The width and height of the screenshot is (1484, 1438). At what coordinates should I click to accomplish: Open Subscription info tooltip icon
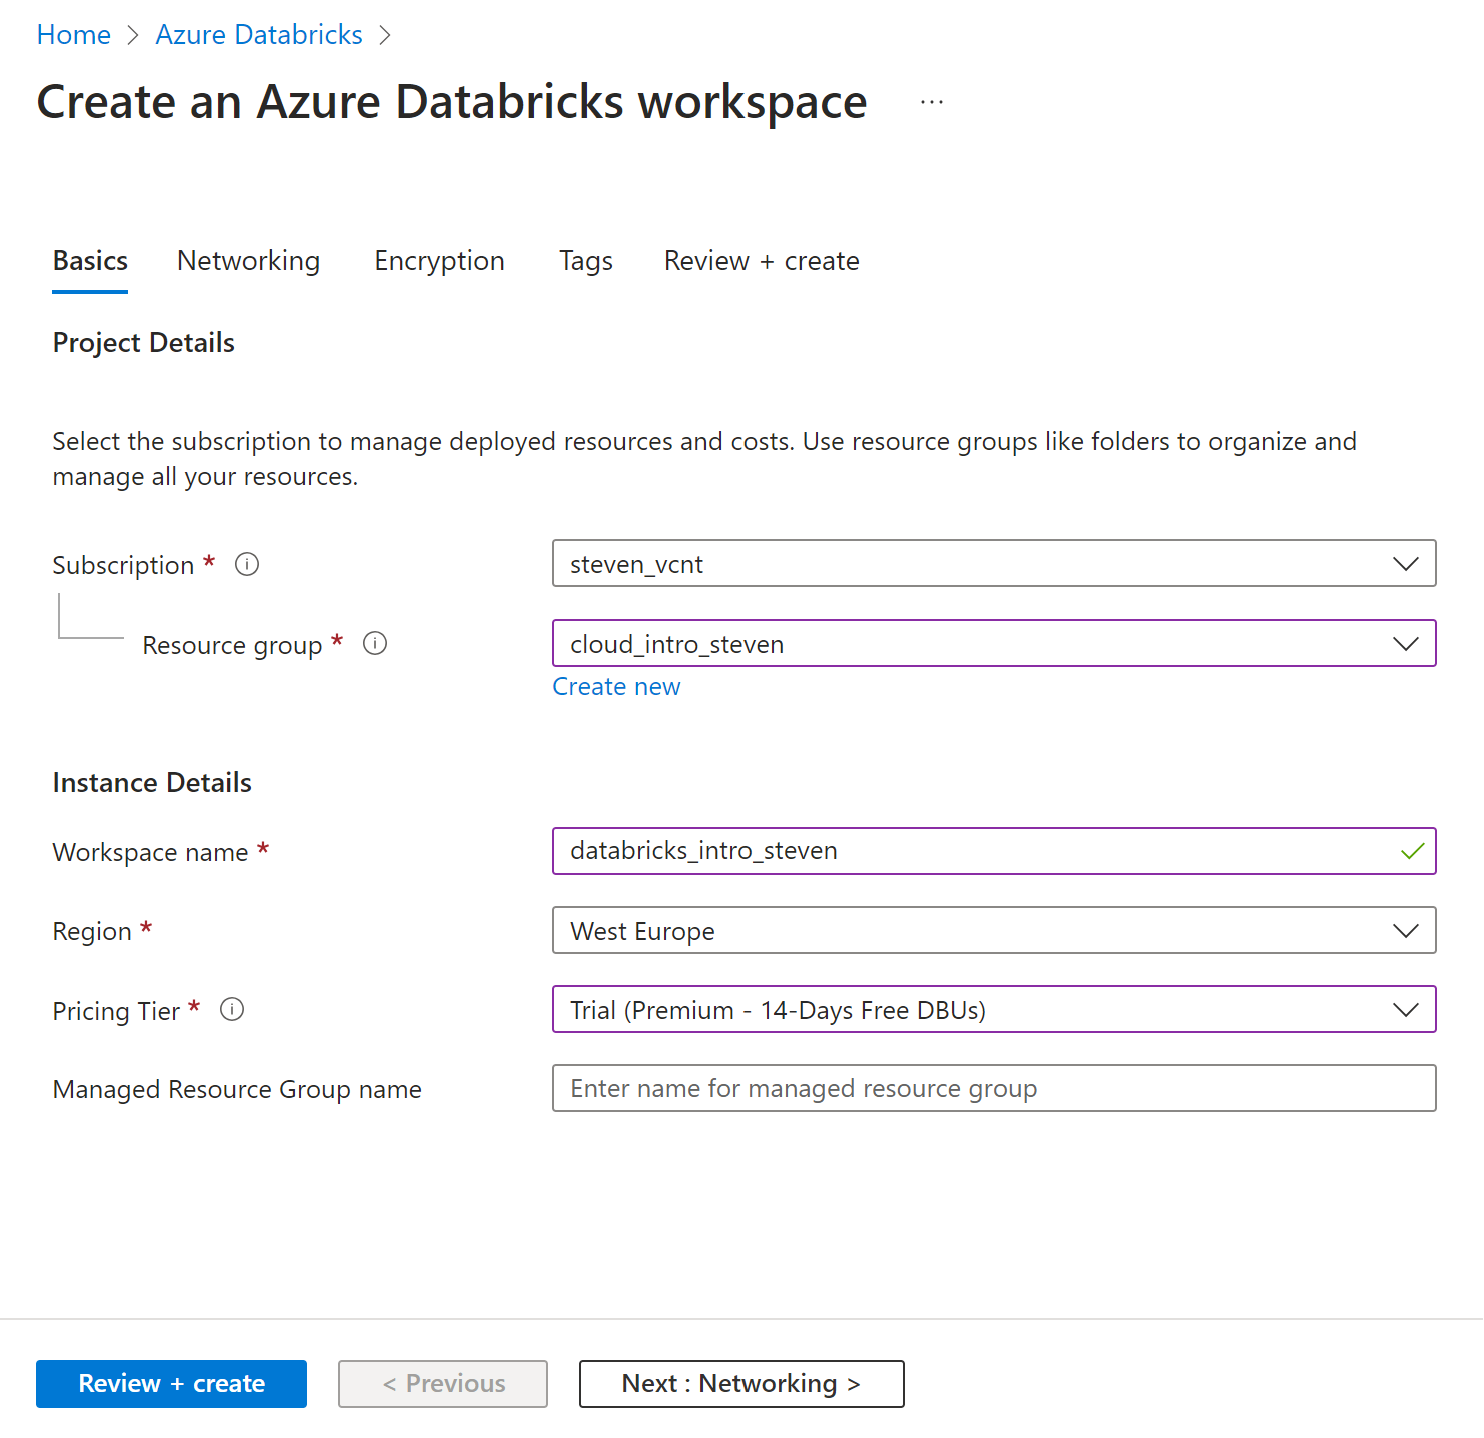click(x=247, y=564)
